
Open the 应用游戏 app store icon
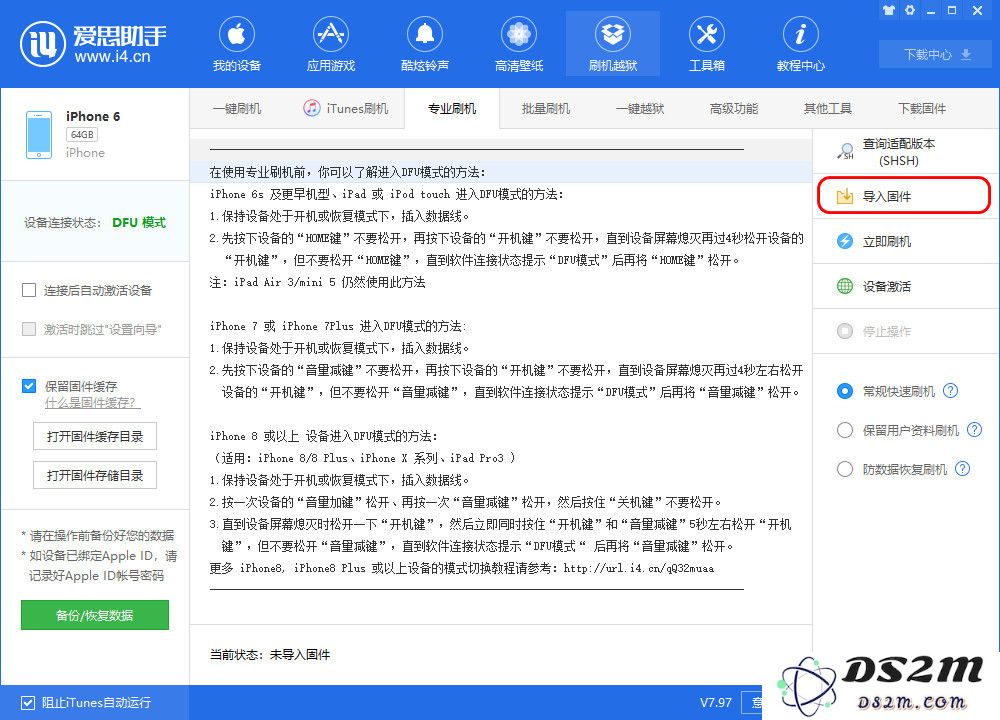point(330,34)
